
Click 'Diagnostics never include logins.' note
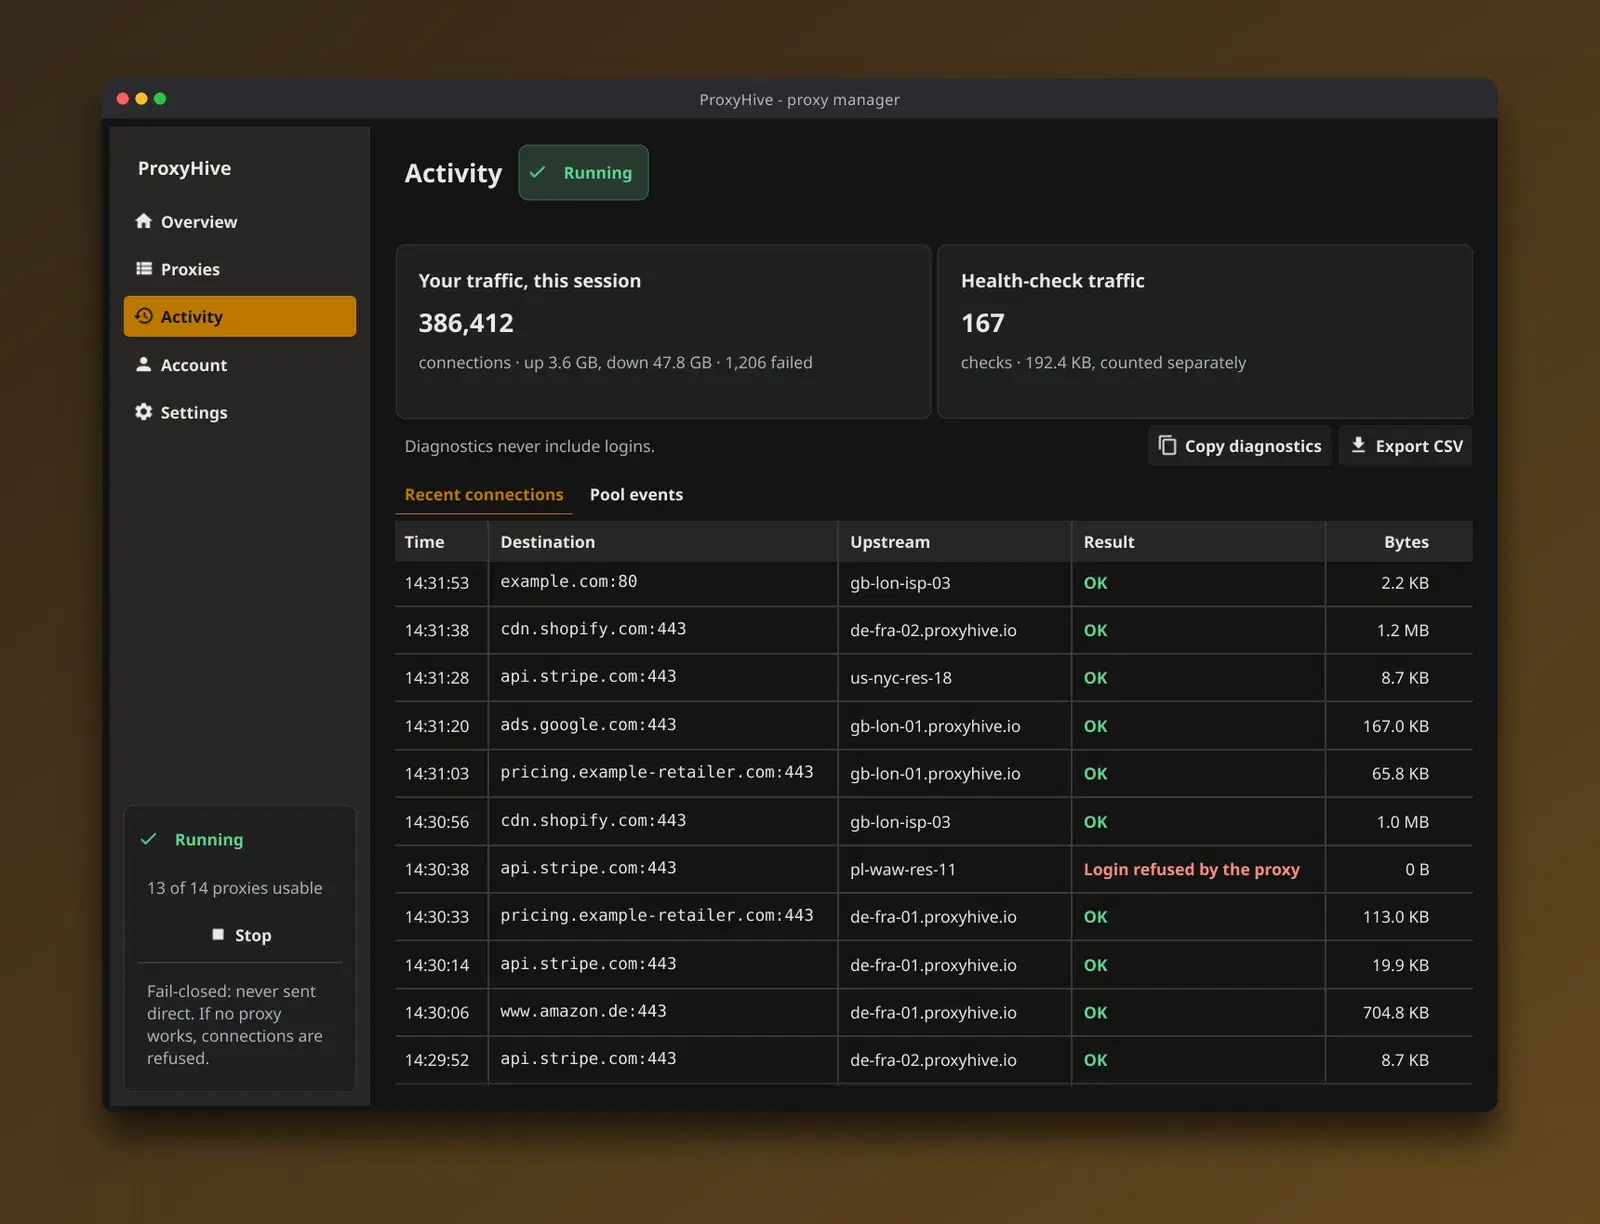tap(530, 446)
